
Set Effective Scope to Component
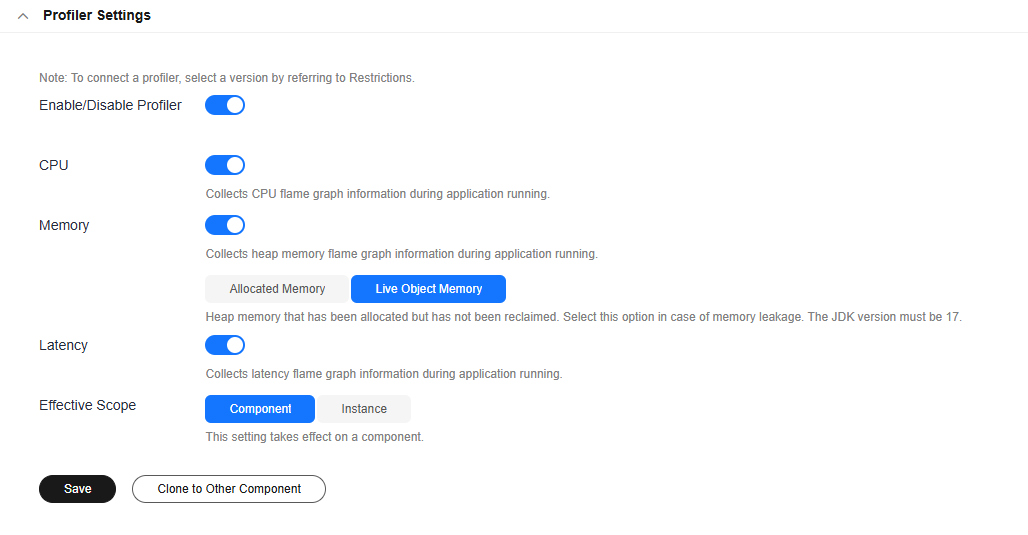(x=260, y=409)
